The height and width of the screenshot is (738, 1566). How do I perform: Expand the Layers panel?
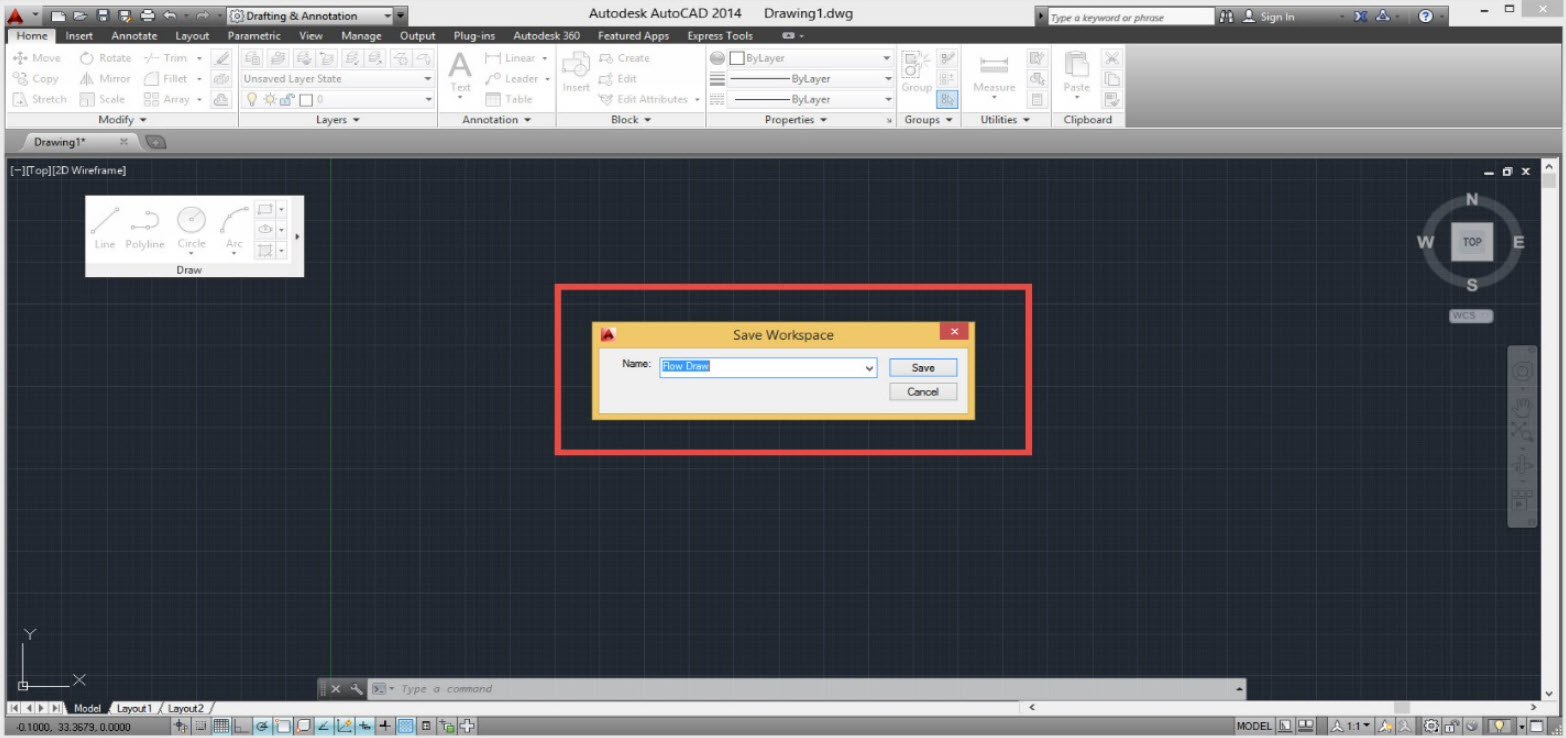[x=337, y=120]
